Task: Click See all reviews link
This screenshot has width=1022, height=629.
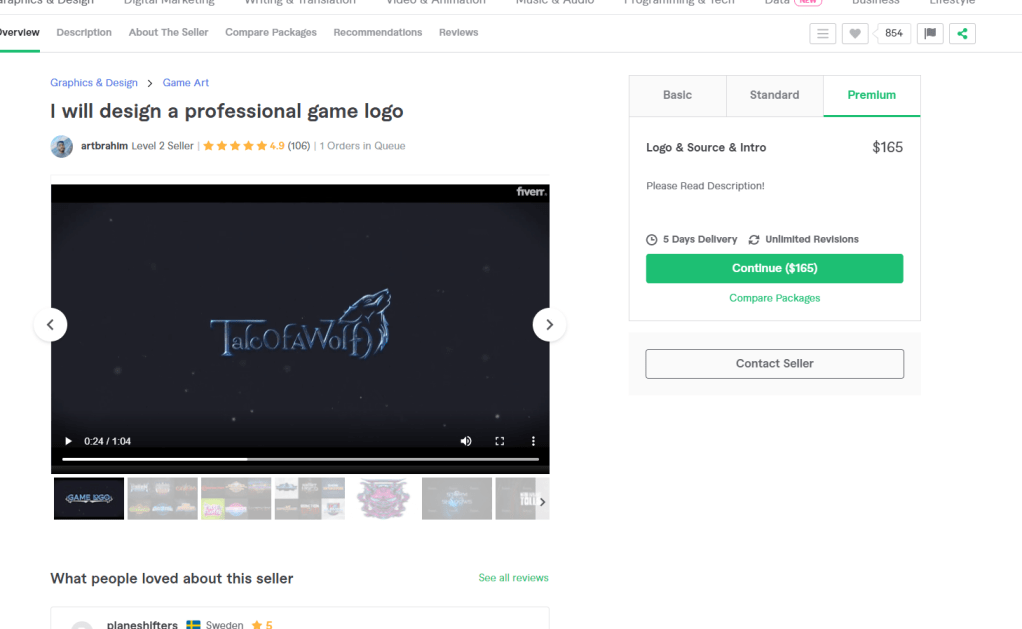Action: point(513,578)
